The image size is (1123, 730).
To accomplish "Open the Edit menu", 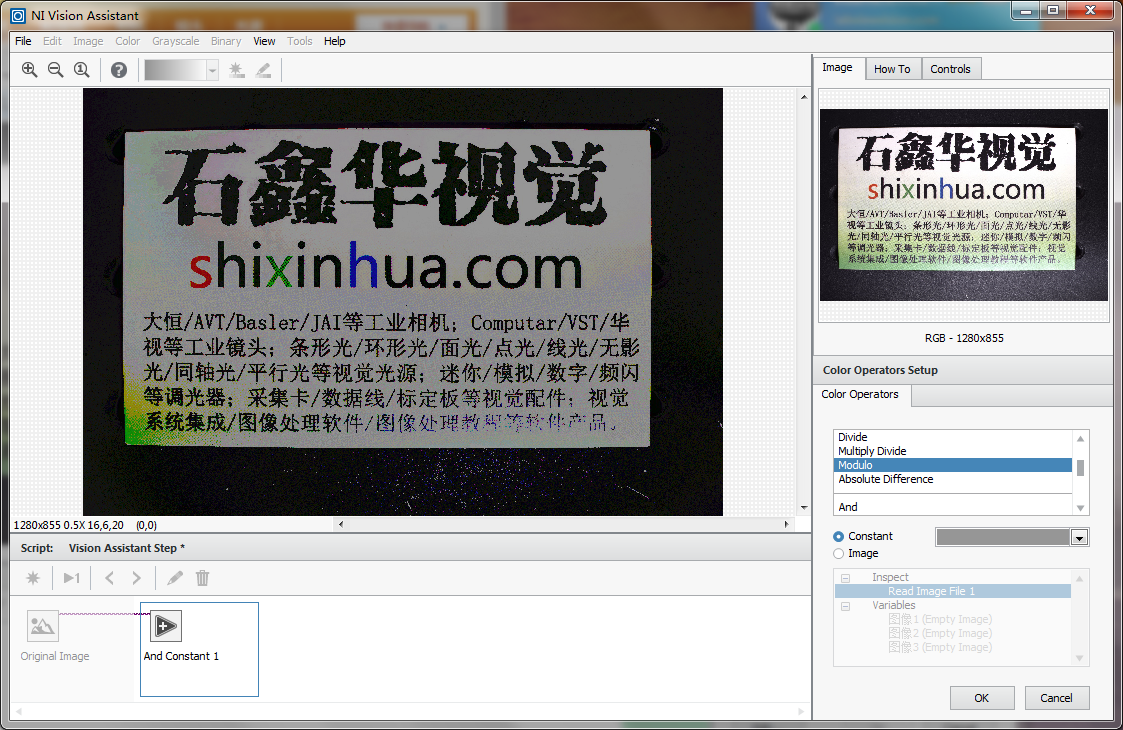I will coord(52,41).
